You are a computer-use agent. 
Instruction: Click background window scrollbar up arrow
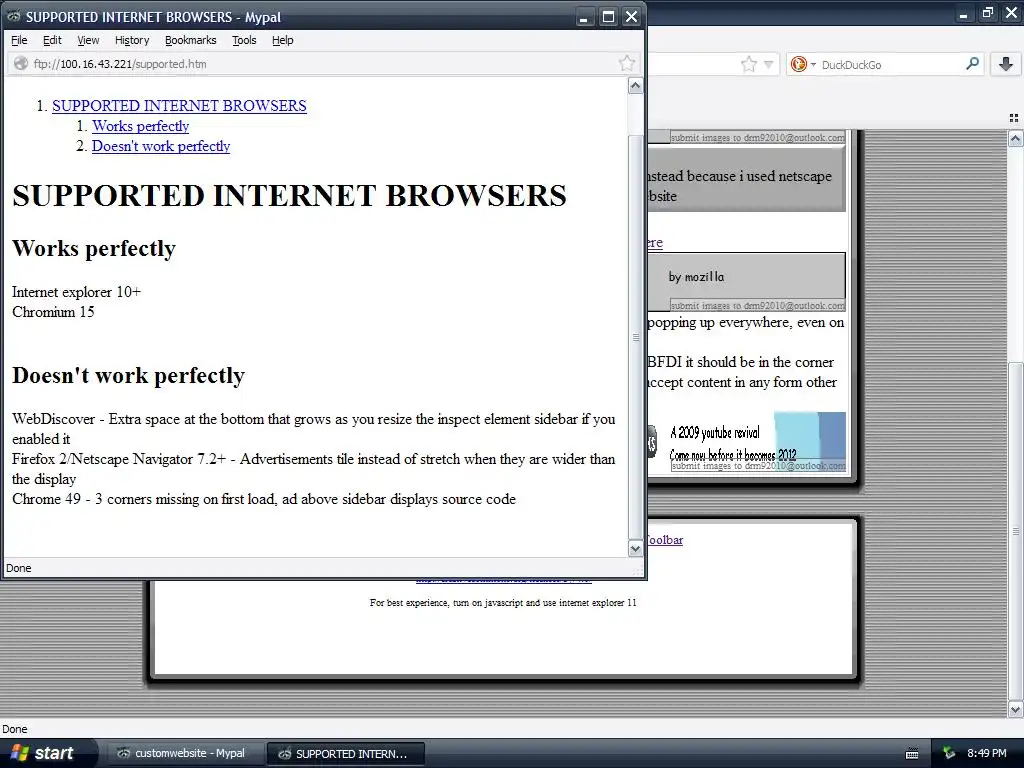point(1015,138)
